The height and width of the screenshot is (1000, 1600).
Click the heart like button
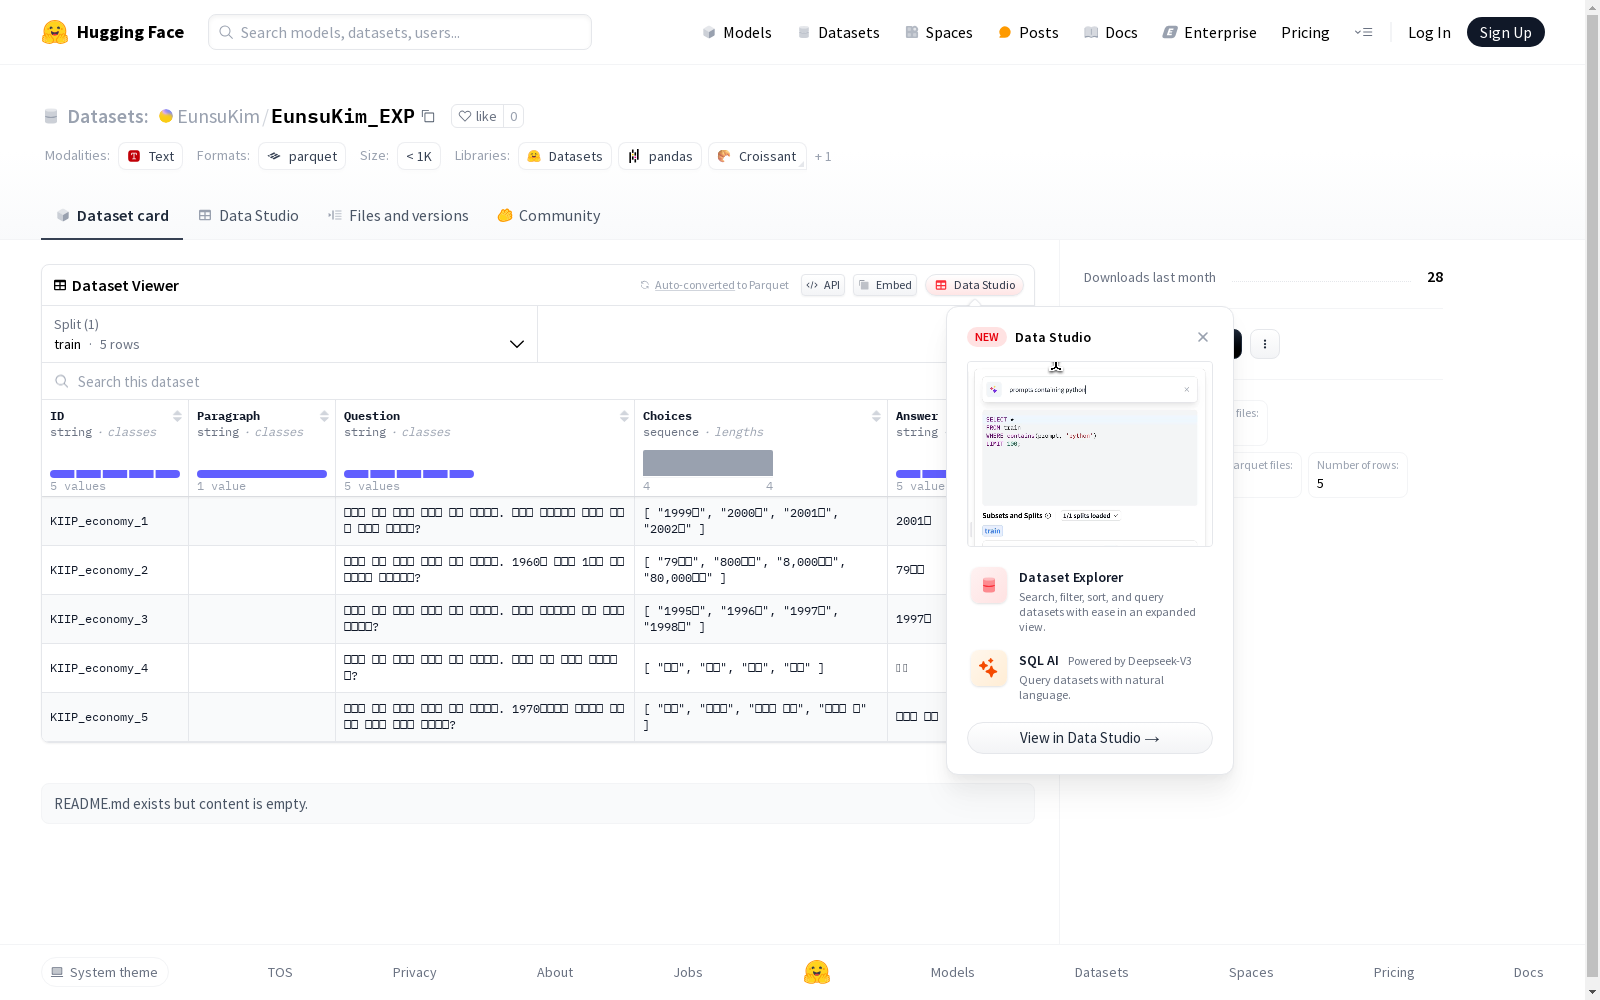(477, 116)
